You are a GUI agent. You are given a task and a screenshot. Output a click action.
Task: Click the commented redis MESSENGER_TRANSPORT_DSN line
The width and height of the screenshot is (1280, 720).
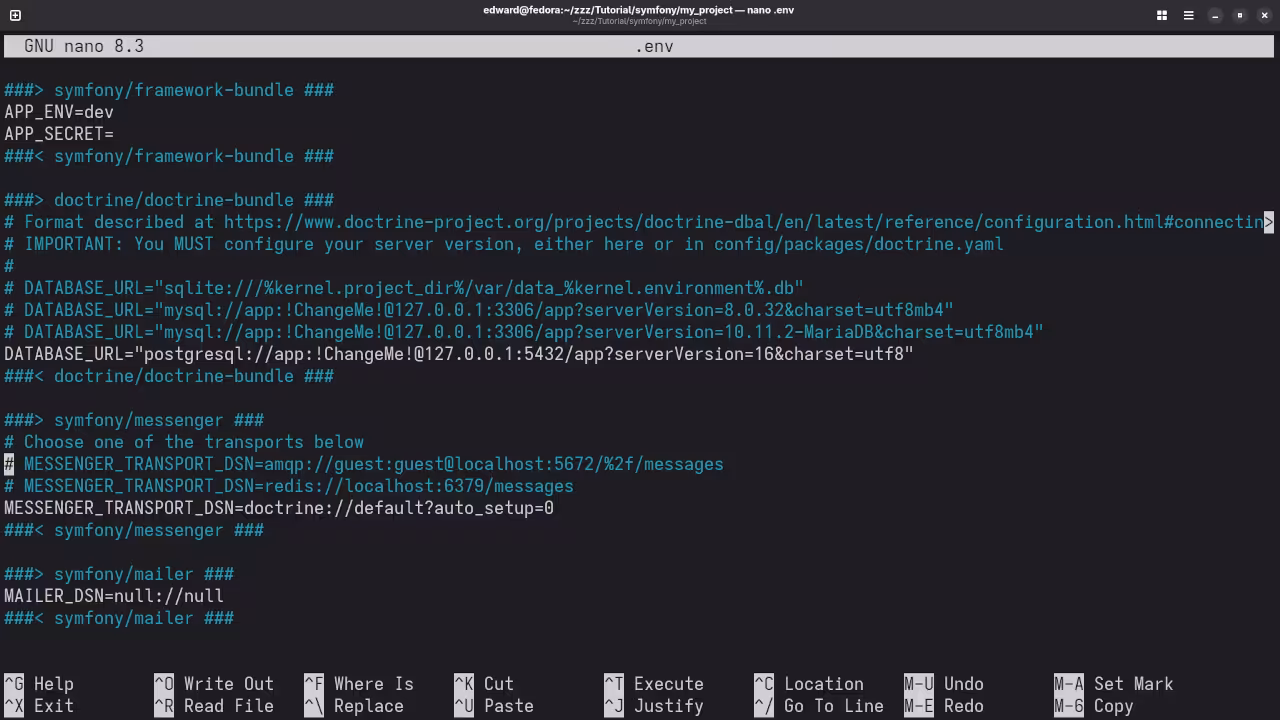[x=289, y=486]
